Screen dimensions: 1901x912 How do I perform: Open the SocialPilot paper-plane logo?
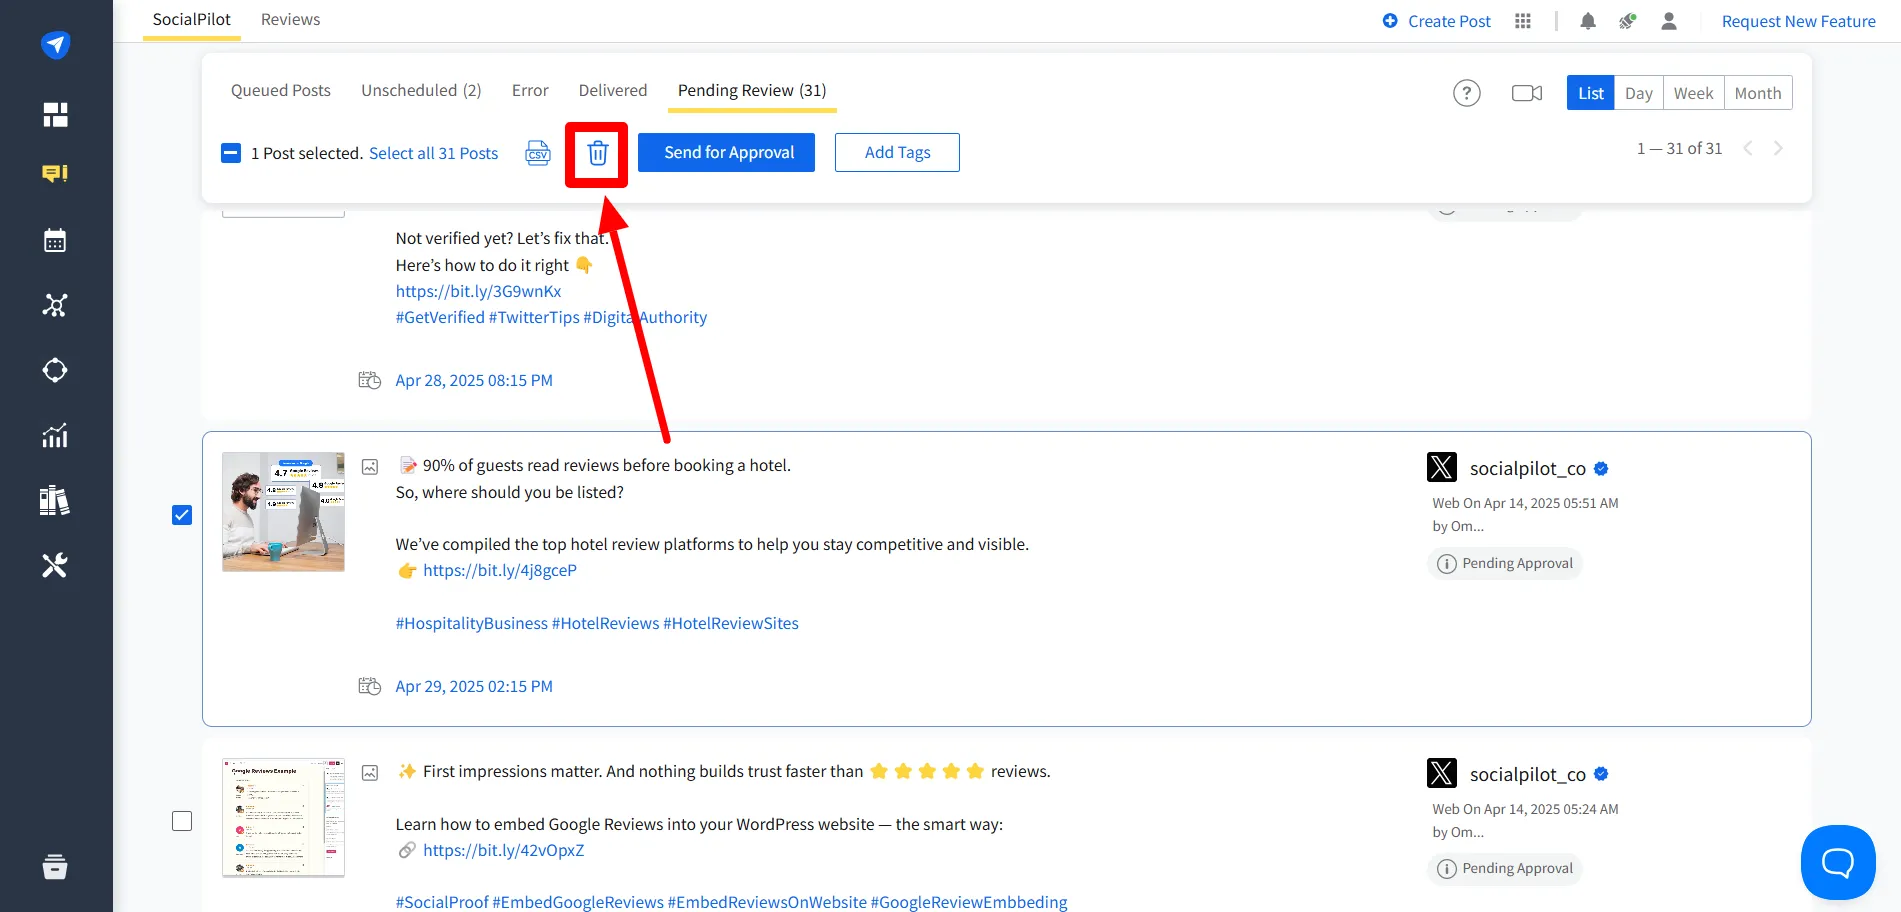pos(55,45)
